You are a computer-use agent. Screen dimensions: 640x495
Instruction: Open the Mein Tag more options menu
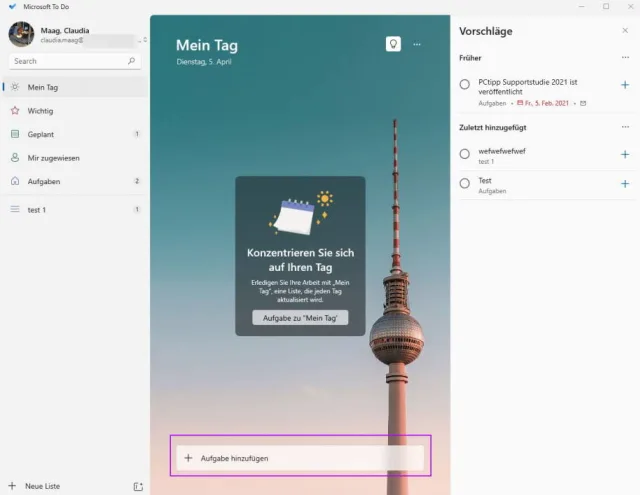[x=417, y=44]
